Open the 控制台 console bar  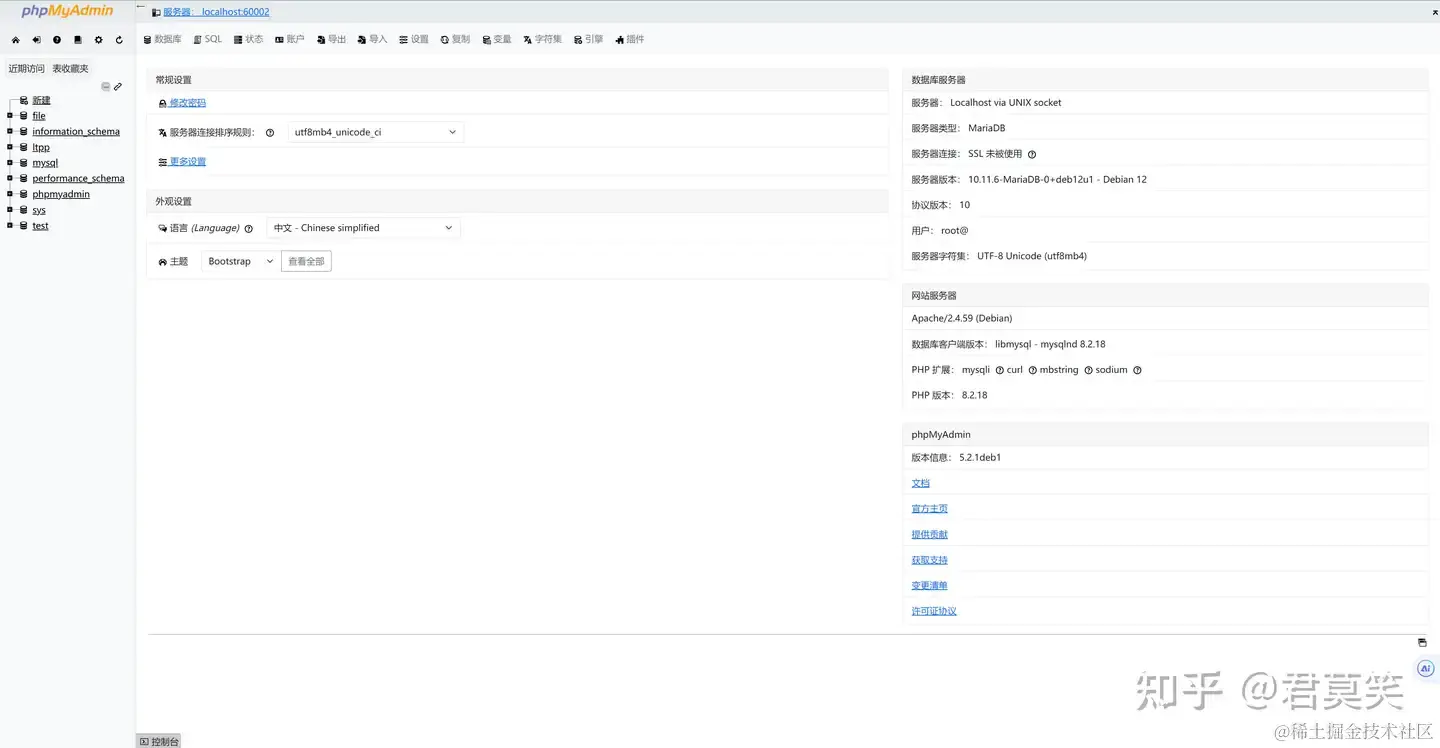(x=159, y=741)
